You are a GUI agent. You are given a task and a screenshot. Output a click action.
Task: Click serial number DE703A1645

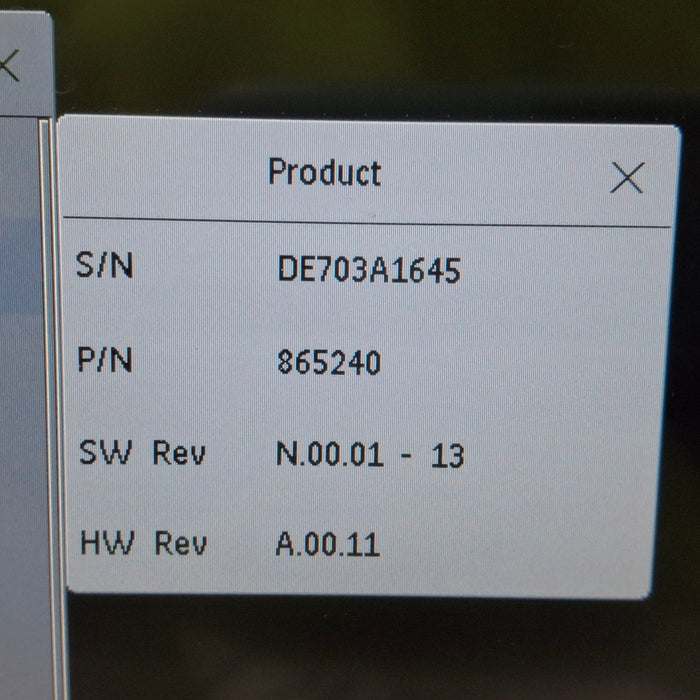tap(369, 270)
